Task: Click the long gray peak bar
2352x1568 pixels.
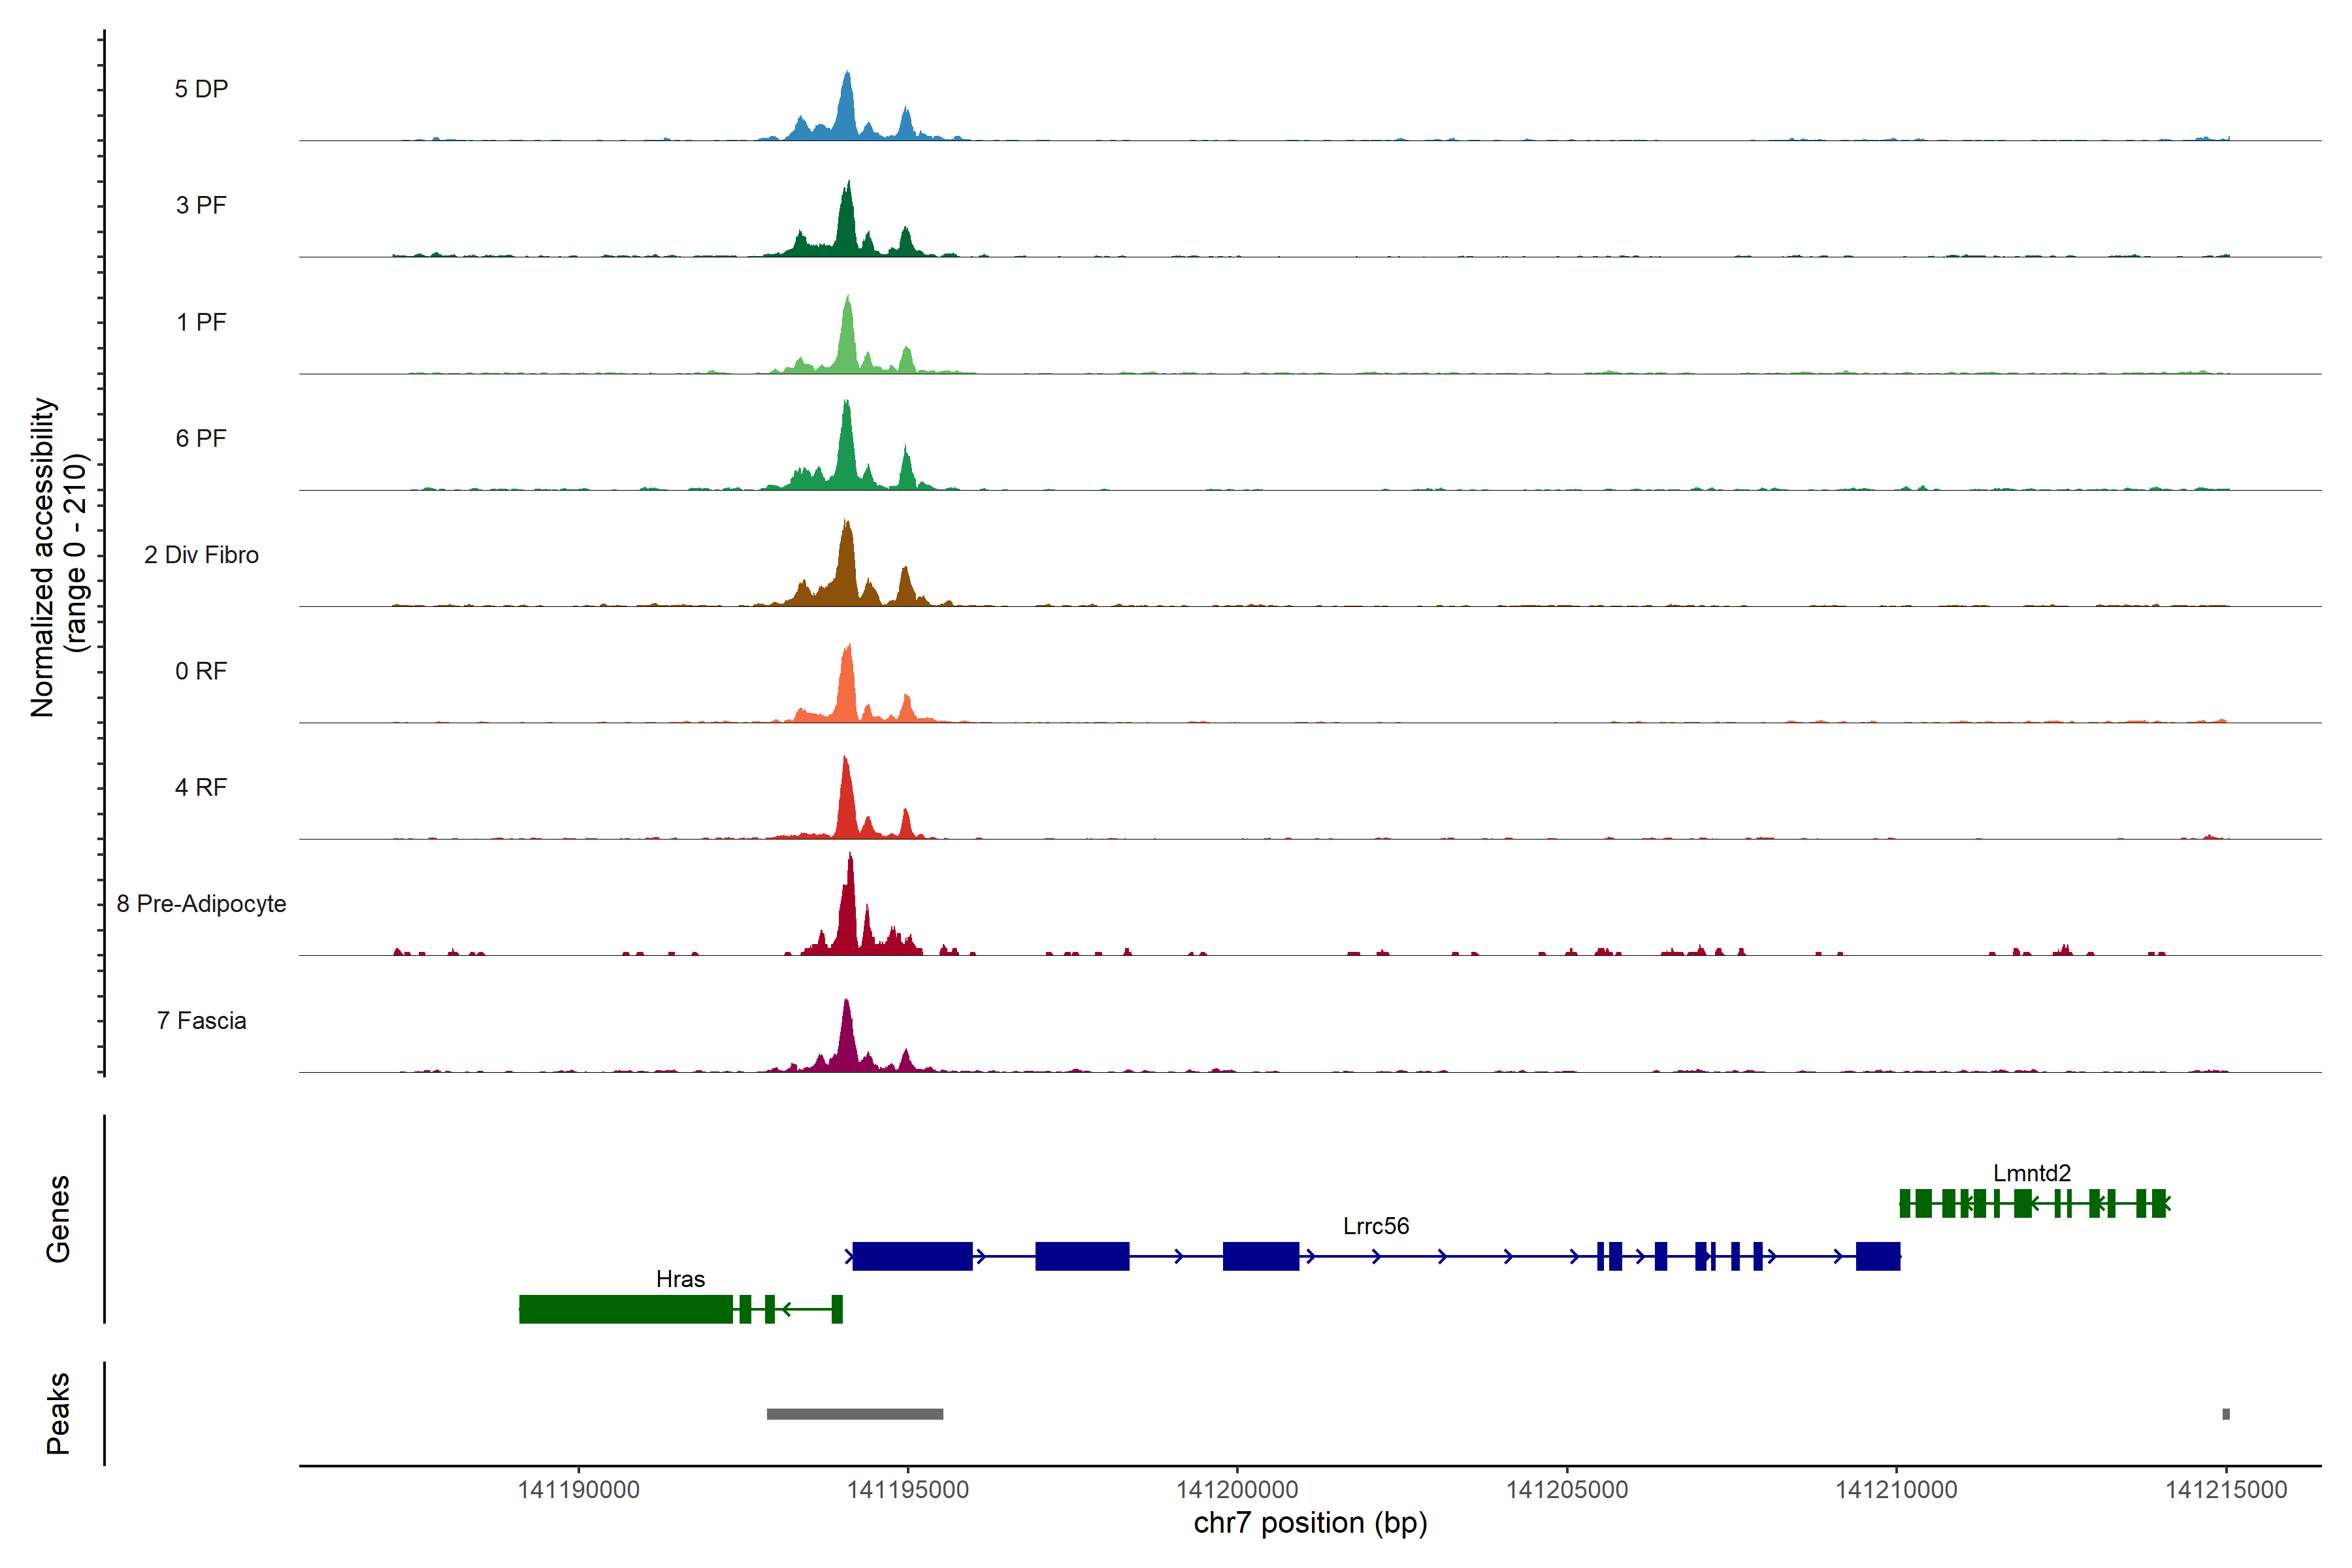Action: point(855,1413)
